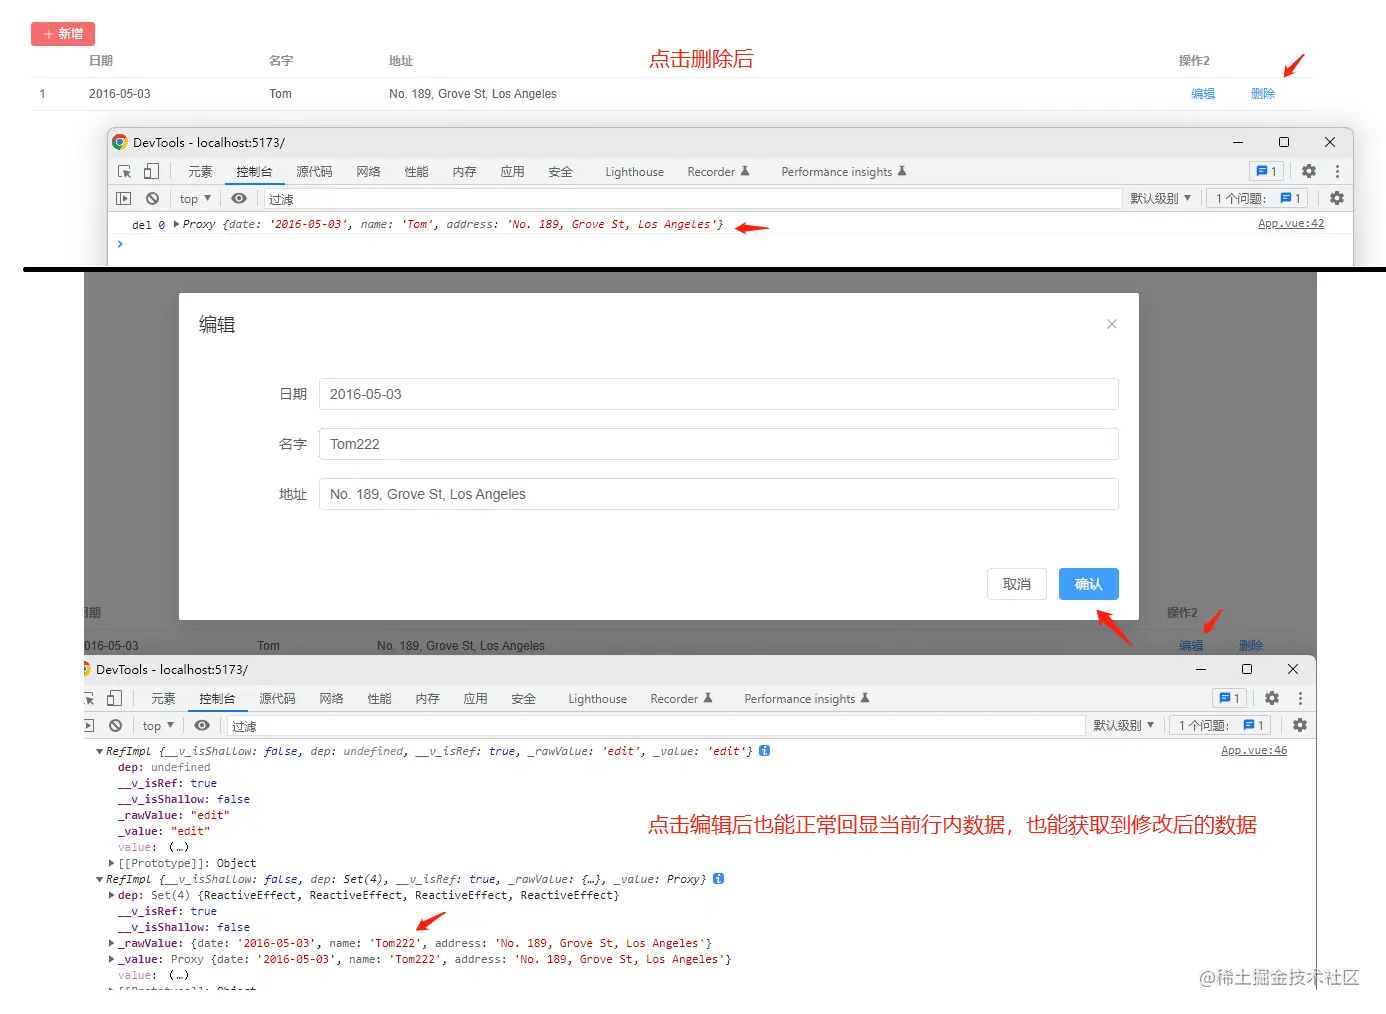Image resolution: width=1386 pixels, height=1014 pixels.
Task: Open three-dot menu in lower DevTools
Action: 1300,698
